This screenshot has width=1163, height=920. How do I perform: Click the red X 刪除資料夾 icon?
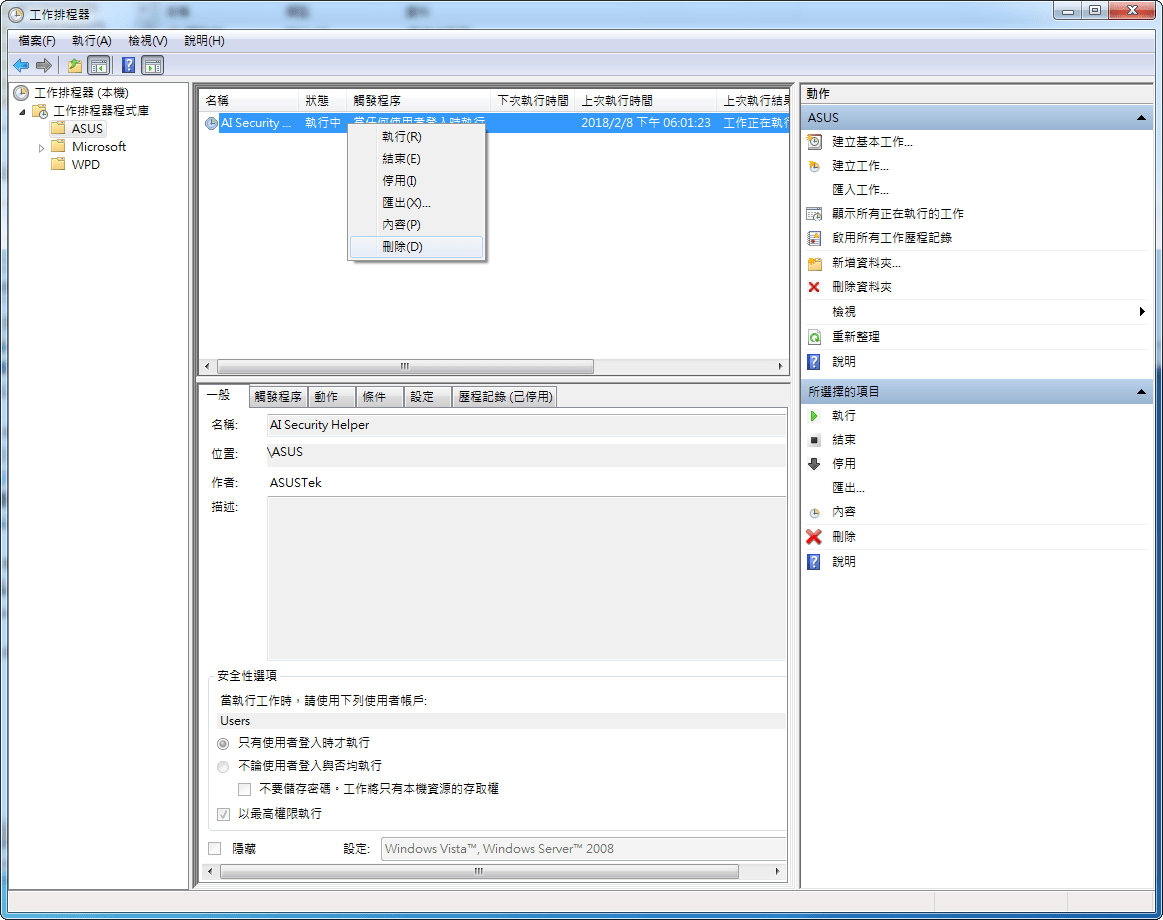pos(814,287)
